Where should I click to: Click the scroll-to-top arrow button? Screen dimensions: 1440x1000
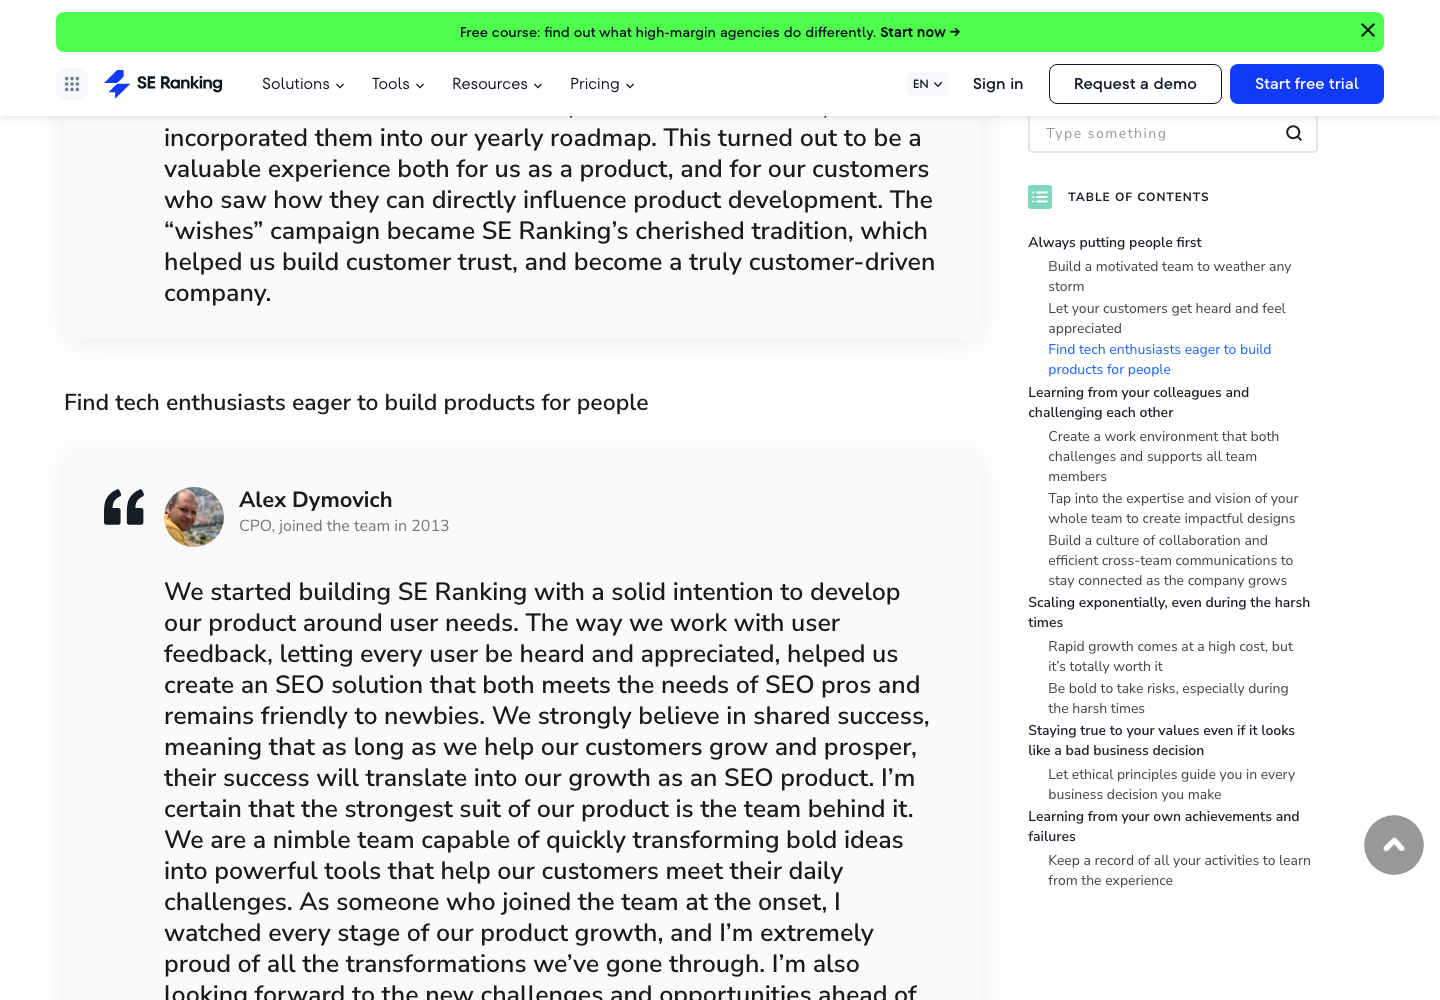pyautogui.click(x=1394, y=845)
